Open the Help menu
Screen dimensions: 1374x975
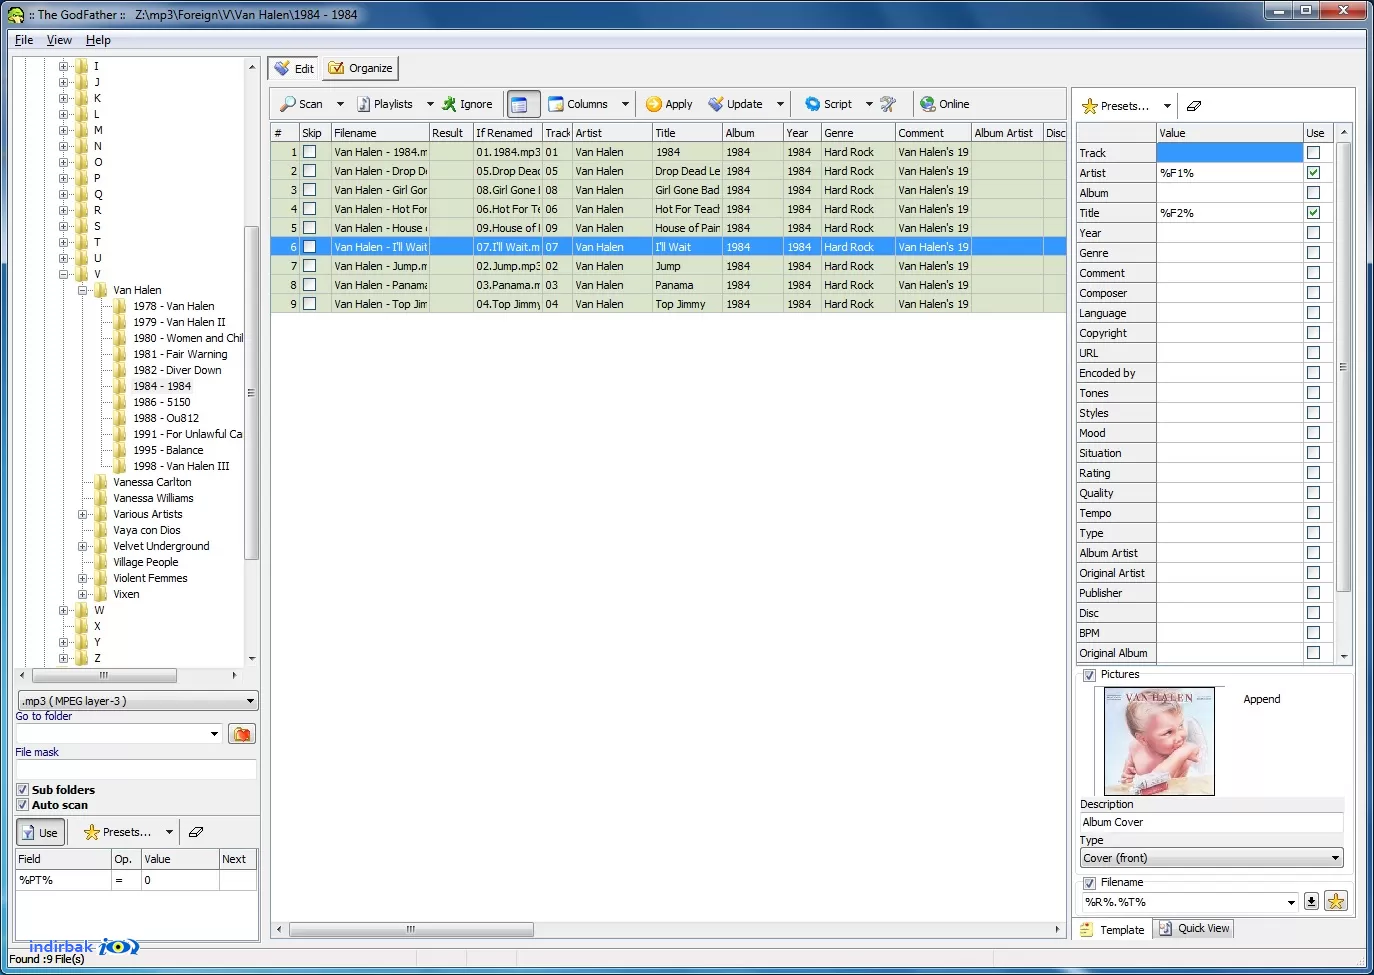click(x=98, y=40)
